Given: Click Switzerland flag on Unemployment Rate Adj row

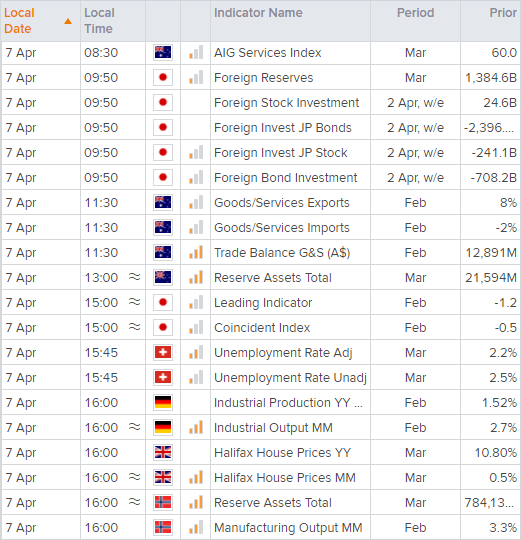Looking at the screenshot, I should coord(163,352).
